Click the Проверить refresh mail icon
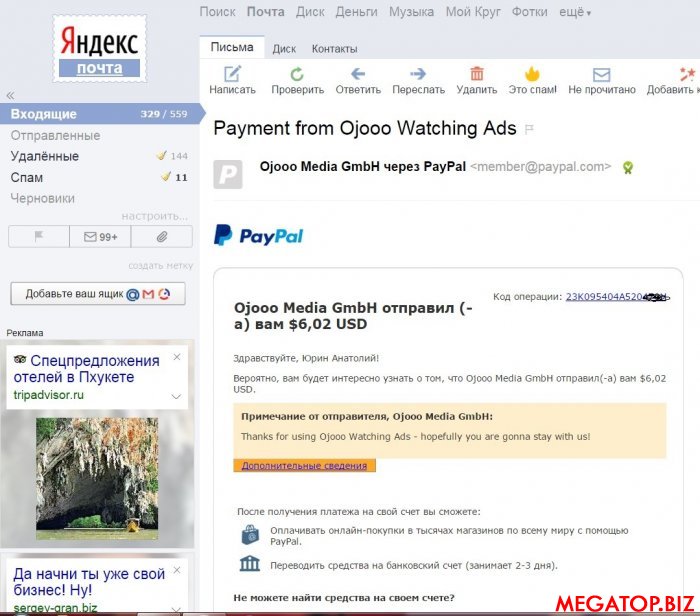This screenshot has height=616, width=700. (x=297, y=74)
